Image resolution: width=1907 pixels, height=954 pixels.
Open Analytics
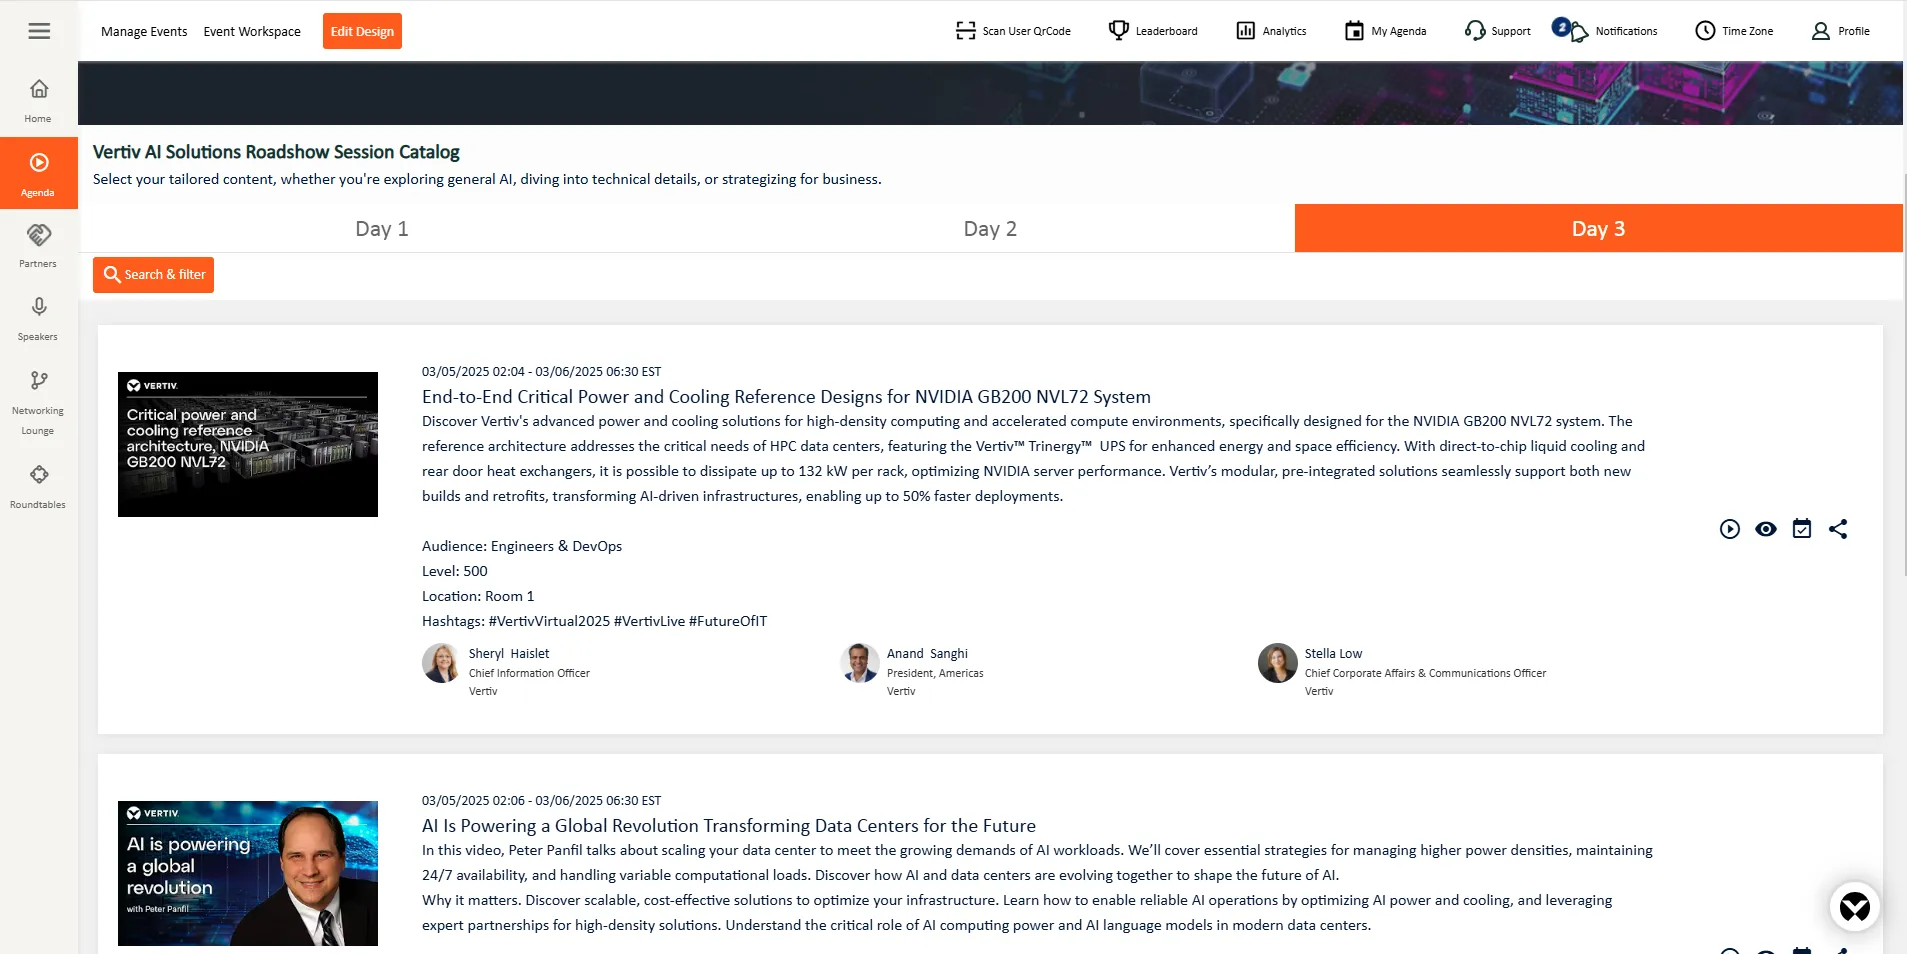coord(1271,31)
